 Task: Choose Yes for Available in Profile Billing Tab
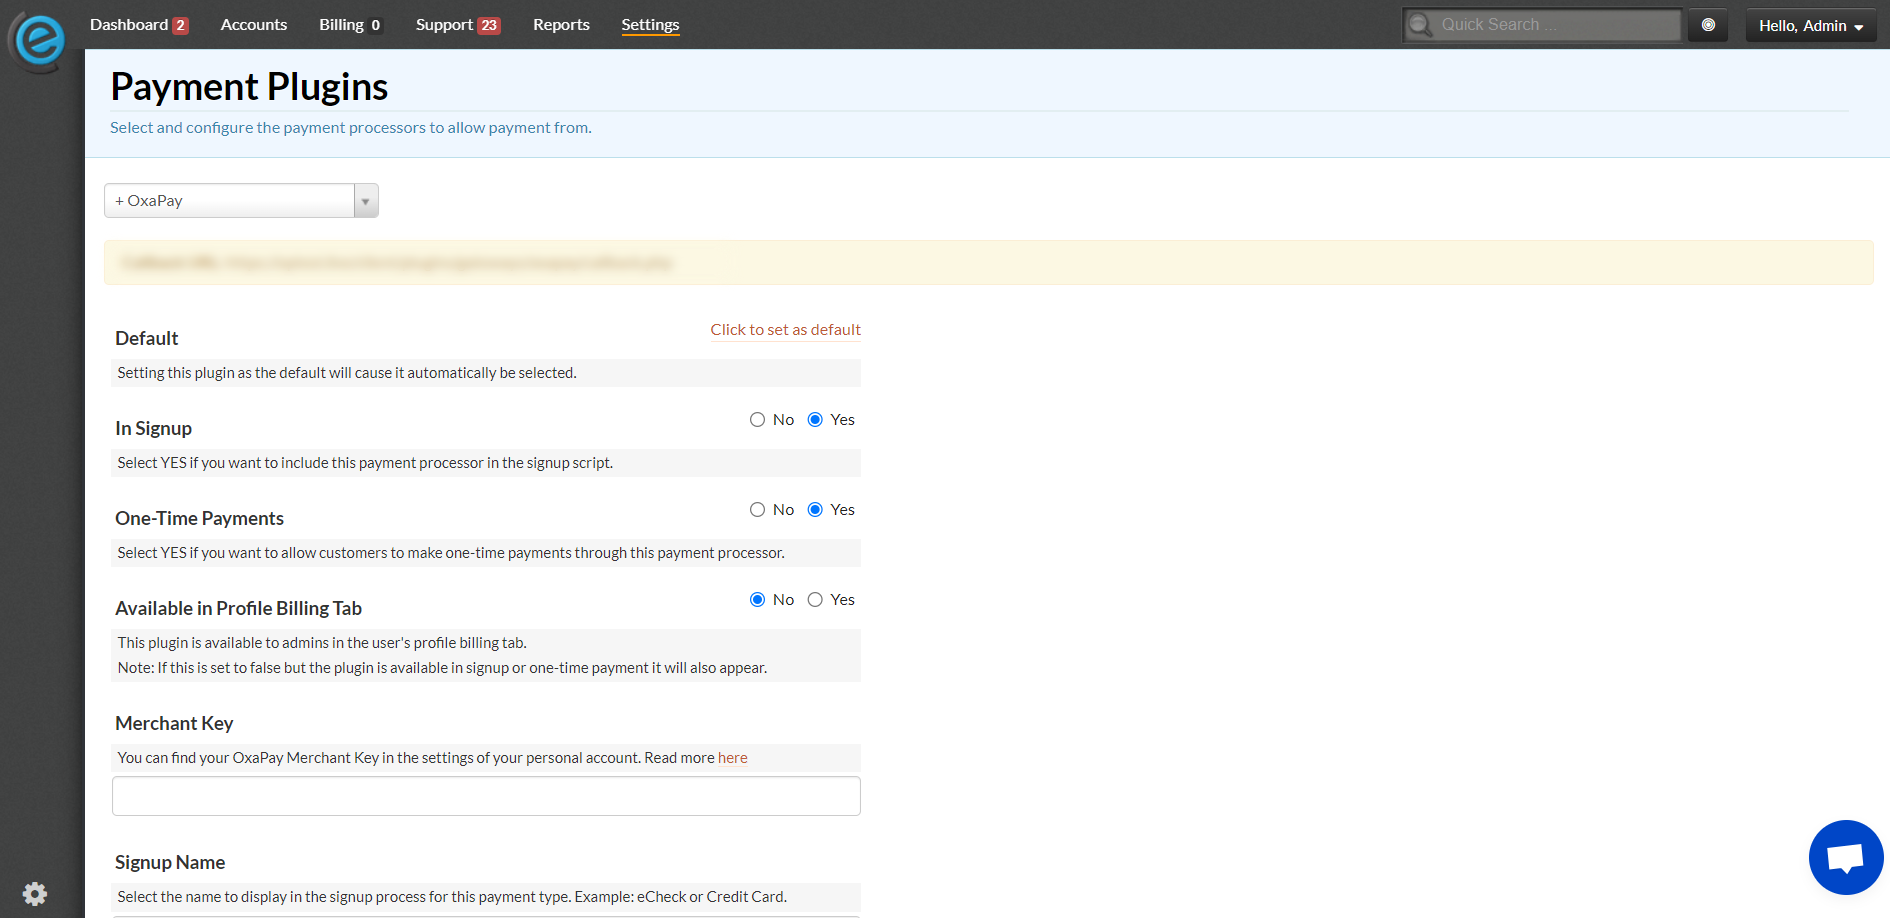tap(815, 600)
